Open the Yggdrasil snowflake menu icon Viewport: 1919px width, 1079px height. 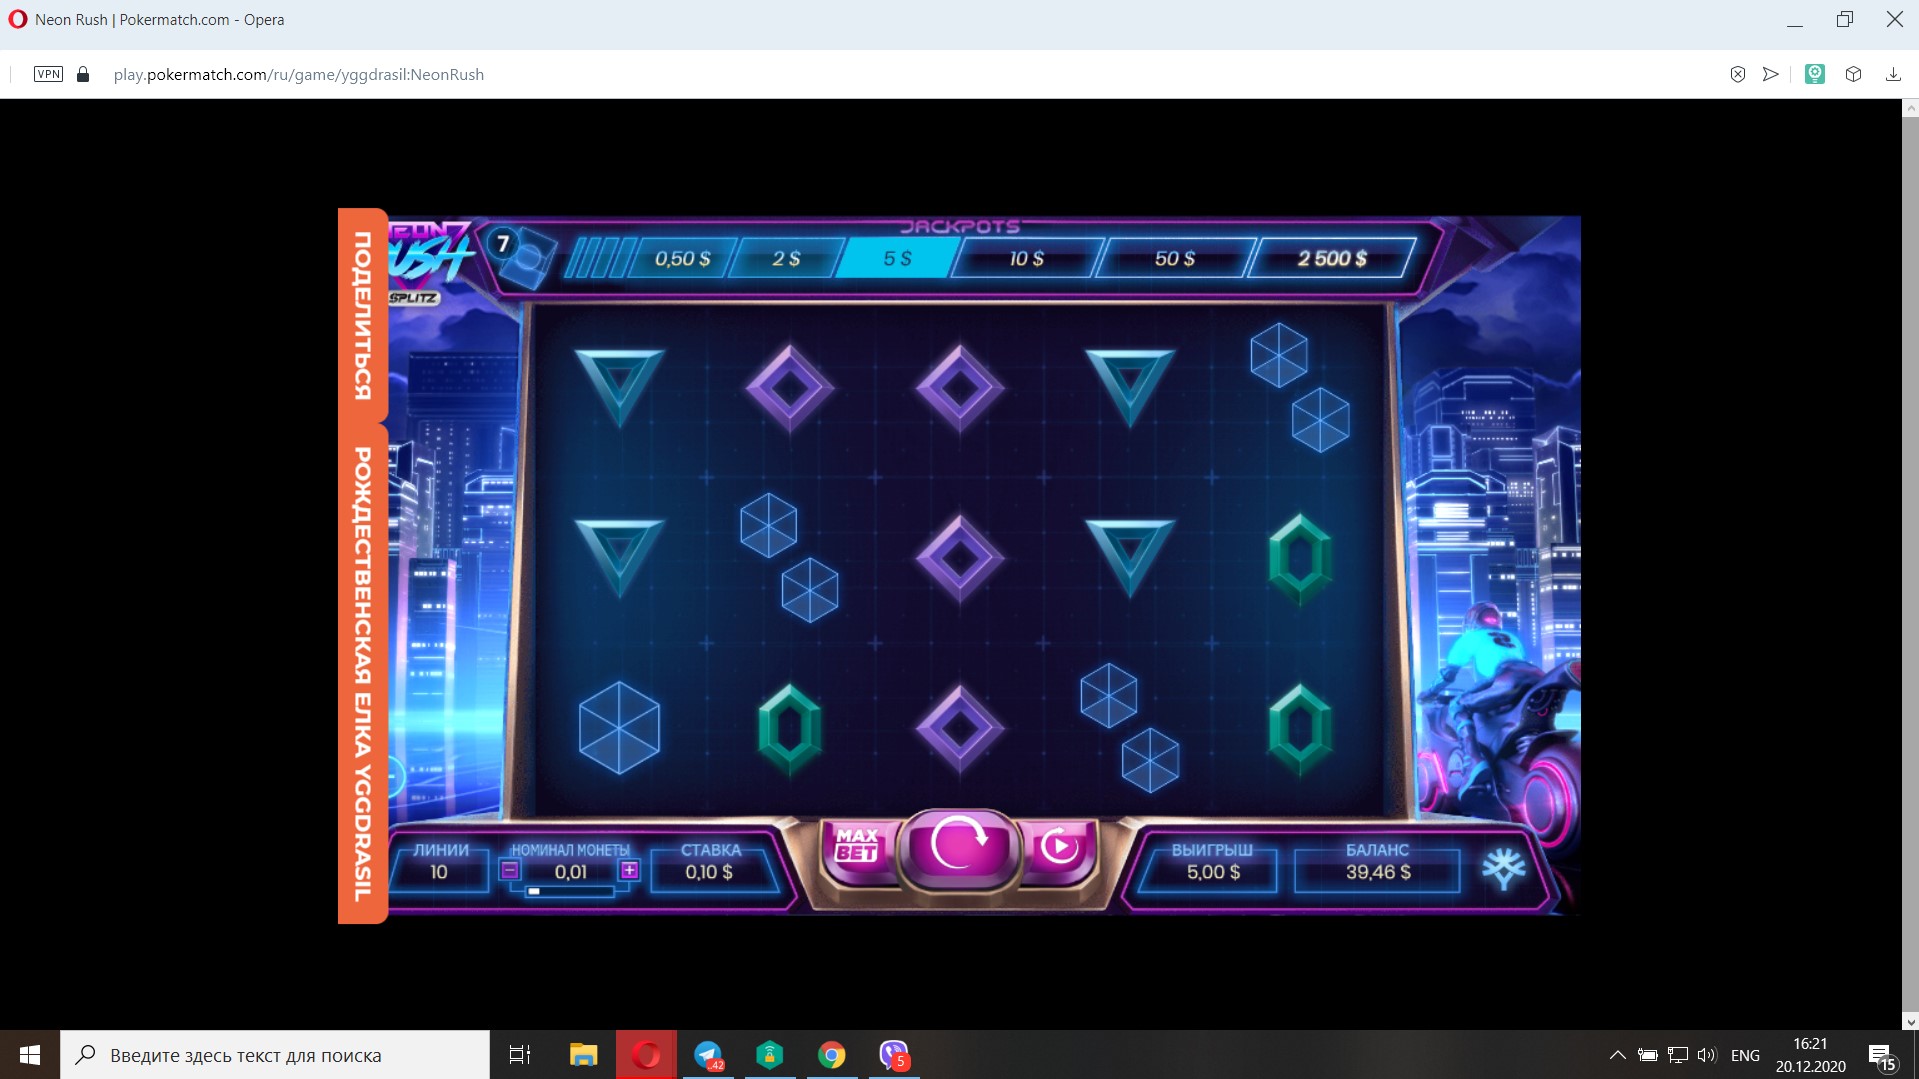pos(1503,868)
